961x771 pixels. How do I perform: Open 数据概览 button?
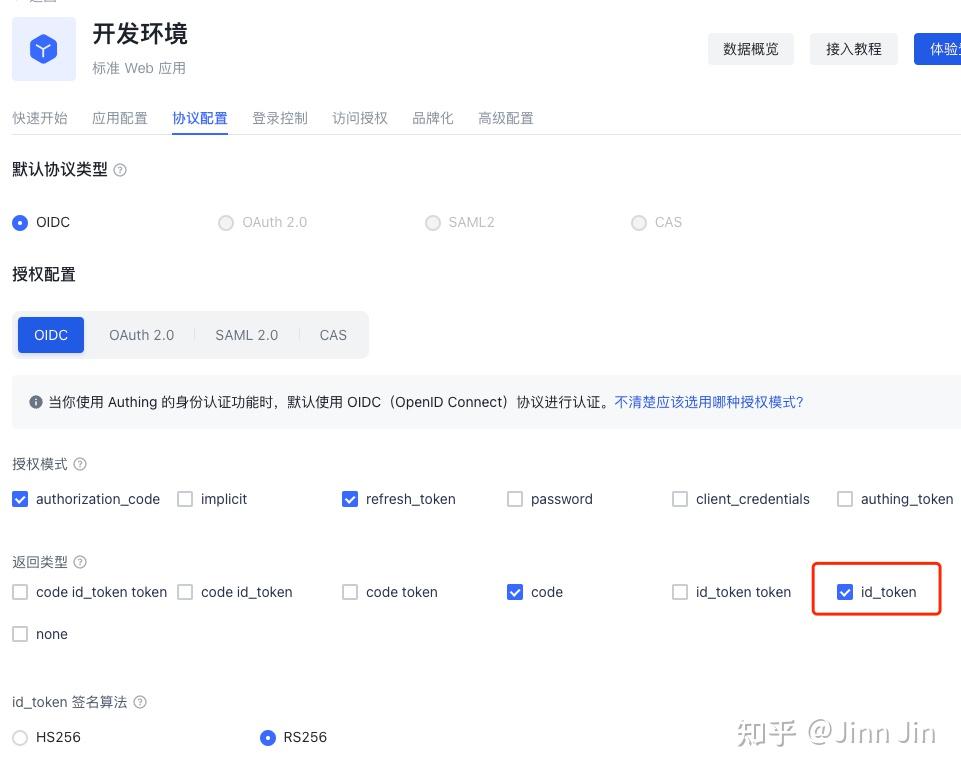click(x=751, y=49)
